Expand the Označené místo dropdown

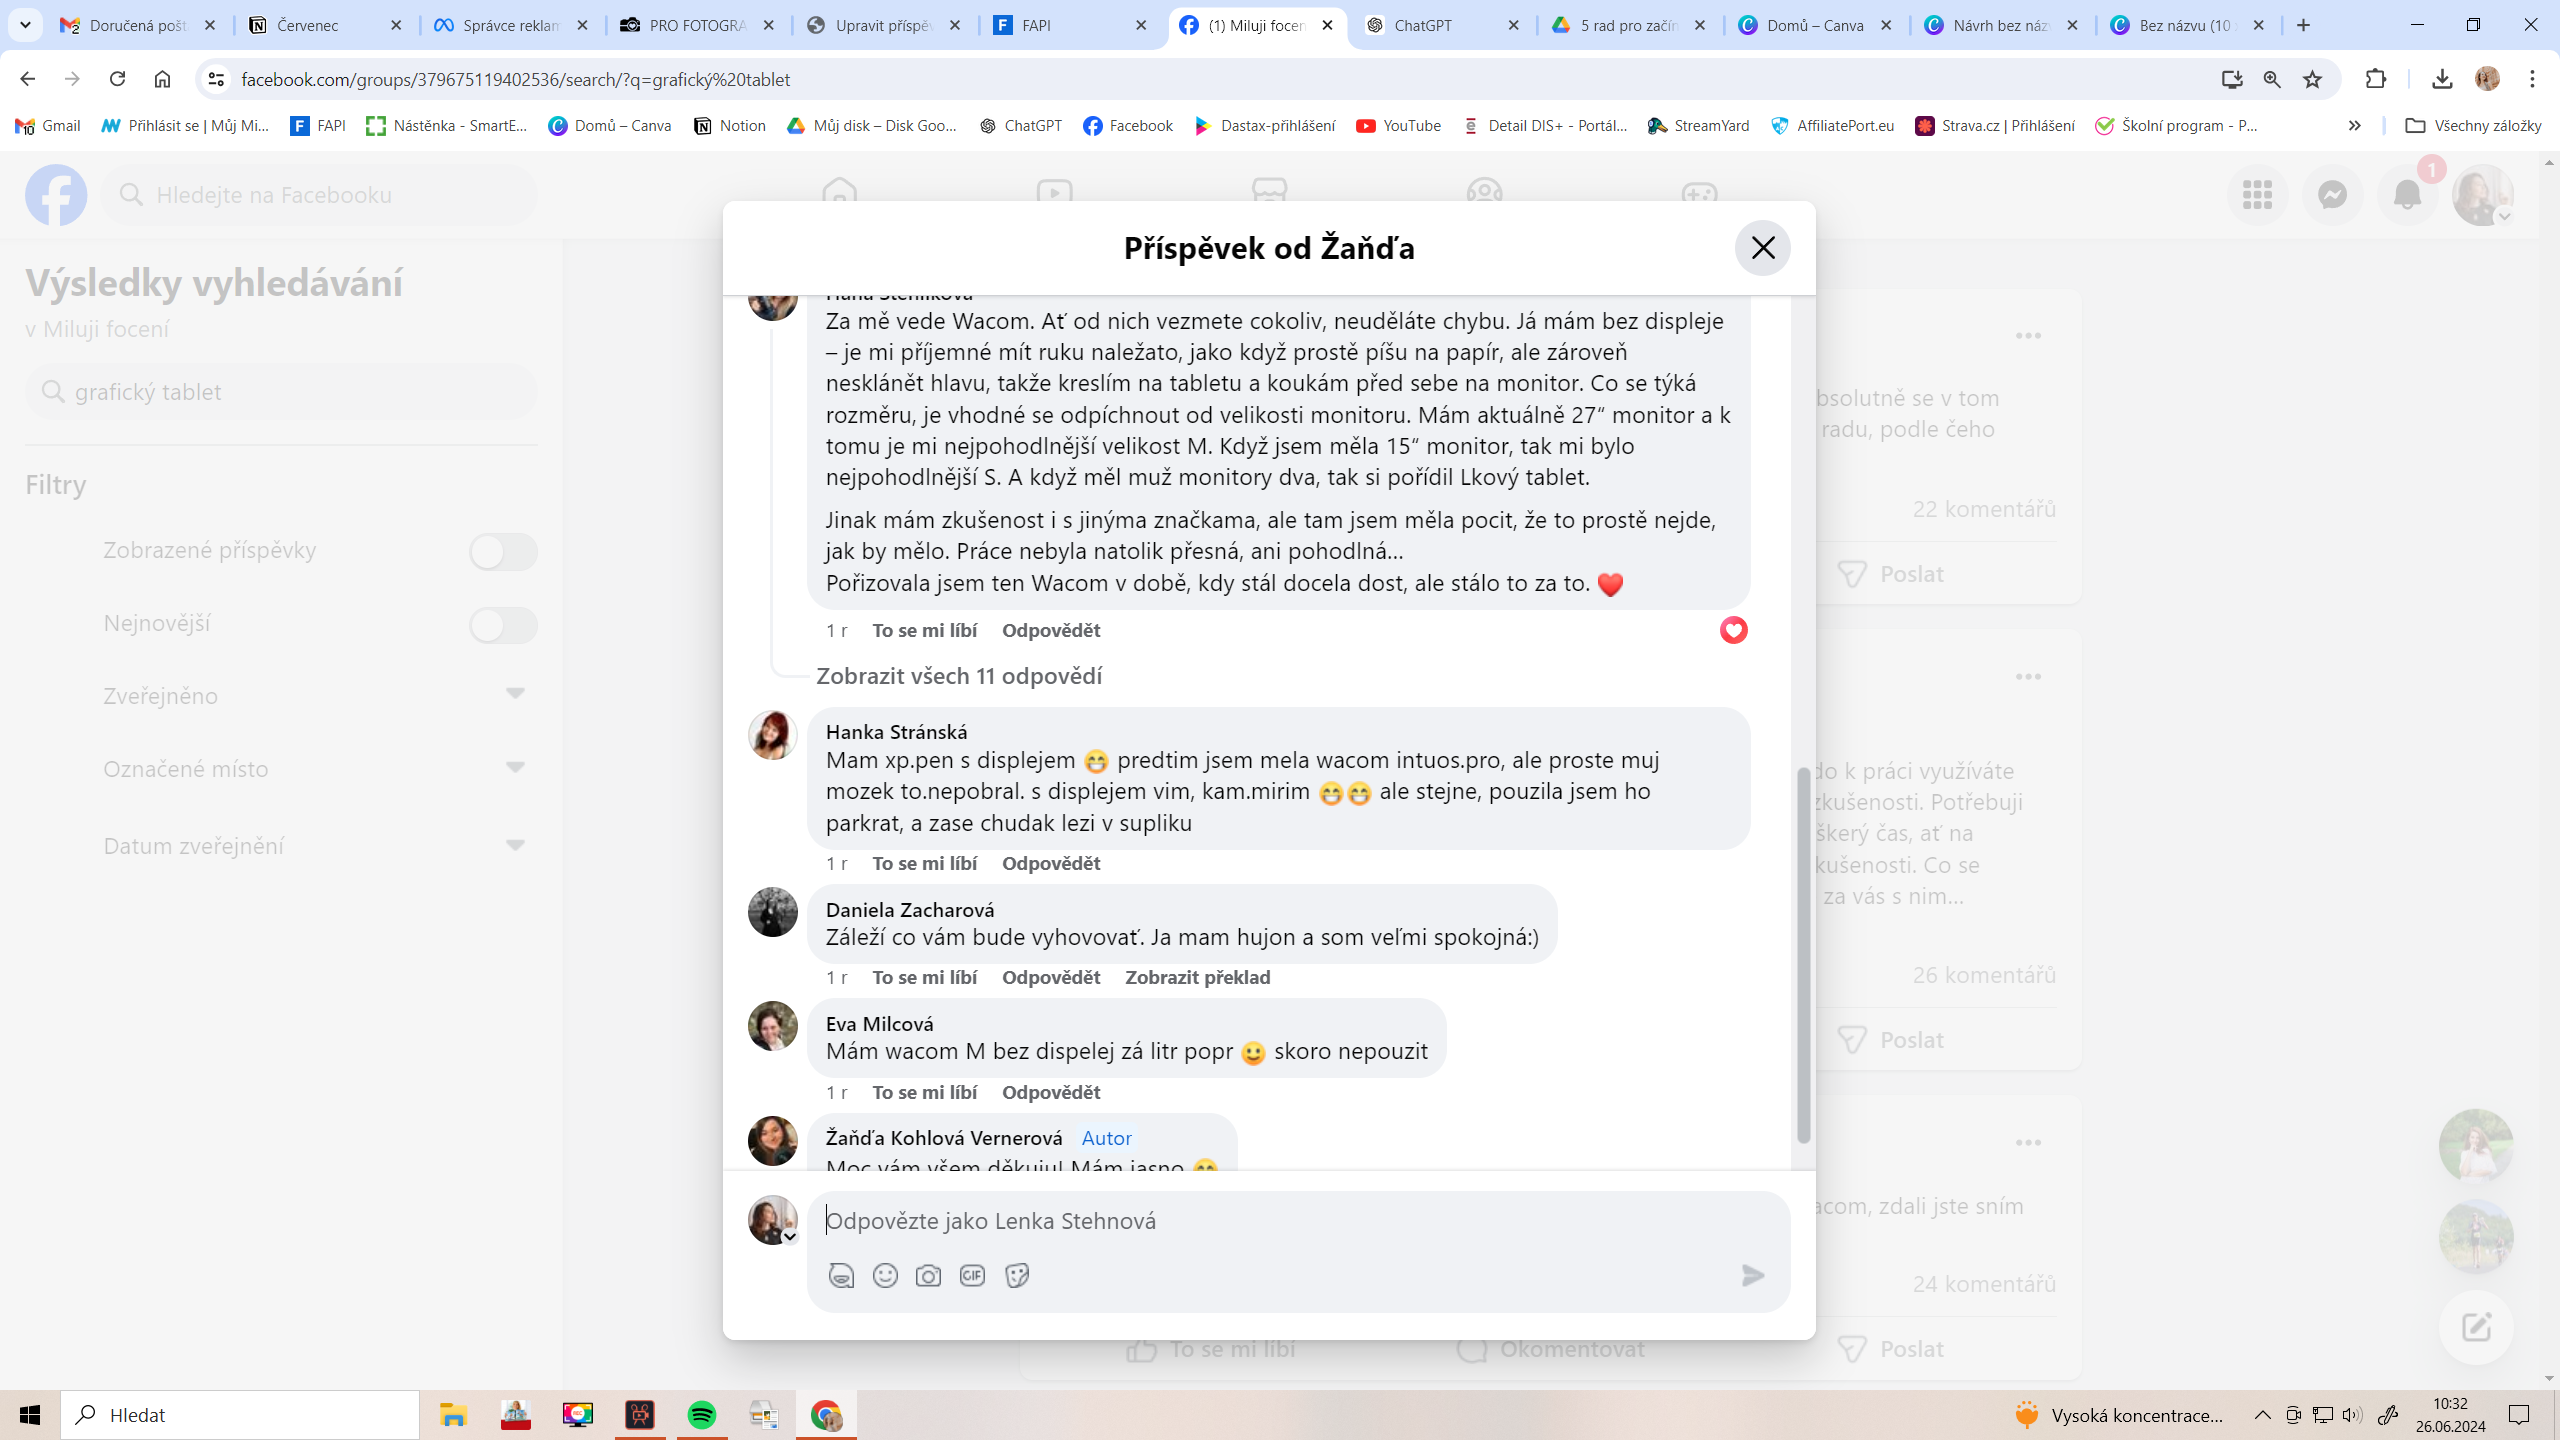[x=515, y=768]
